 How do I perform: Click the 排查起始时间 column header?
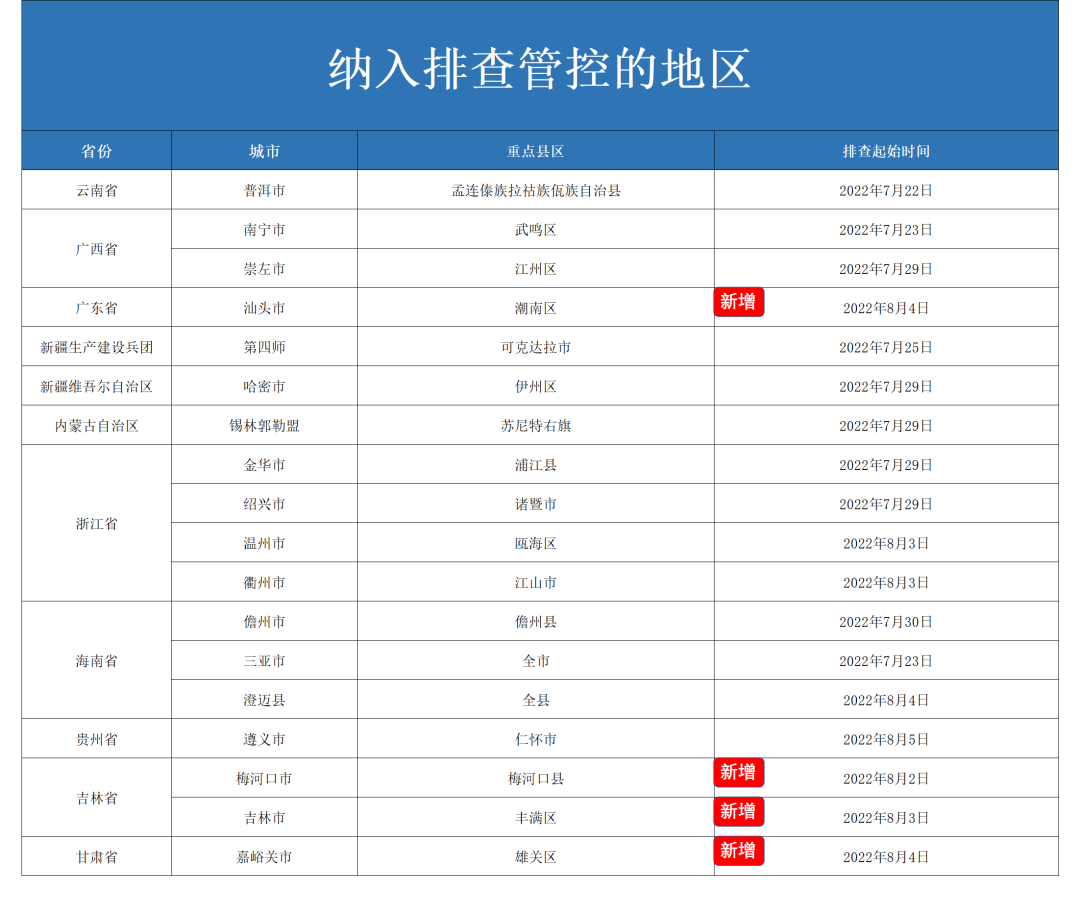pos(886,151)
